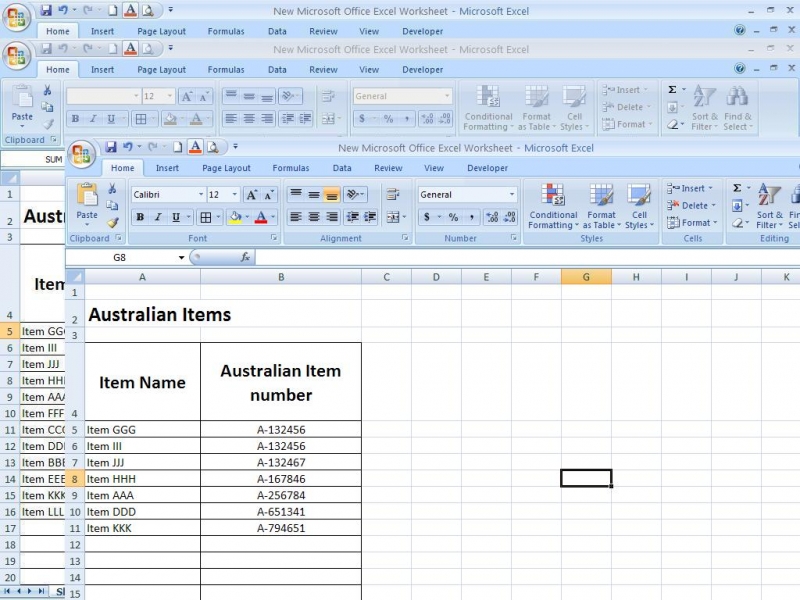Click Format as Table in the active Styles group
The width and height of the screenshot is (800, 600).
pyautogui.click(x=601, y=205)
